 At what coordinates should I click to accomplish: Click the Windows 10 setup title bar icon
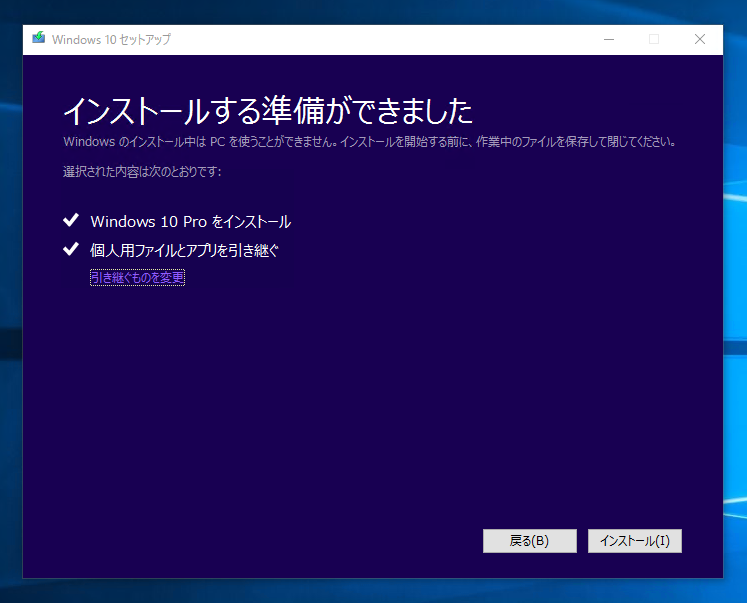(39, 38)
